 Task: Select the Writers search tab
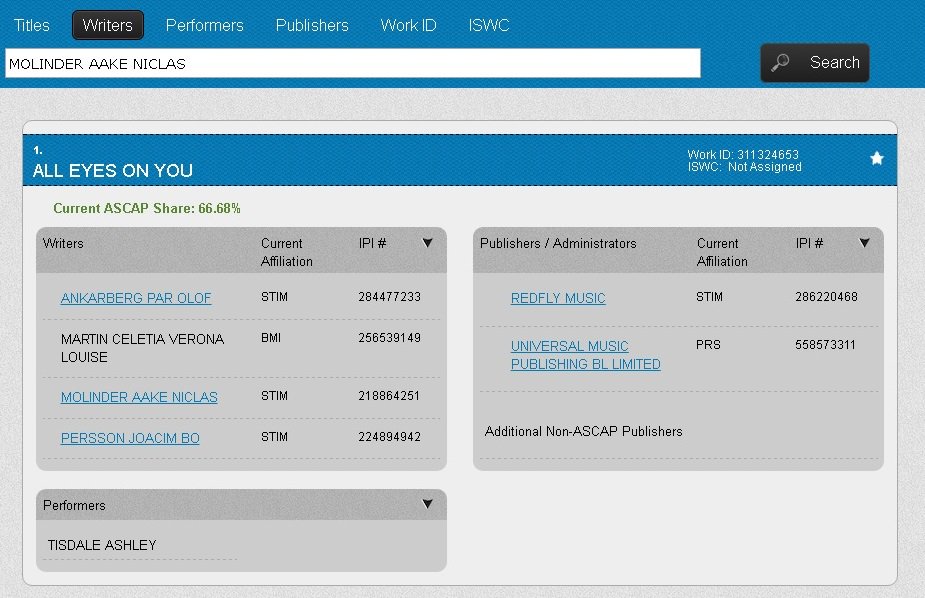107,25
